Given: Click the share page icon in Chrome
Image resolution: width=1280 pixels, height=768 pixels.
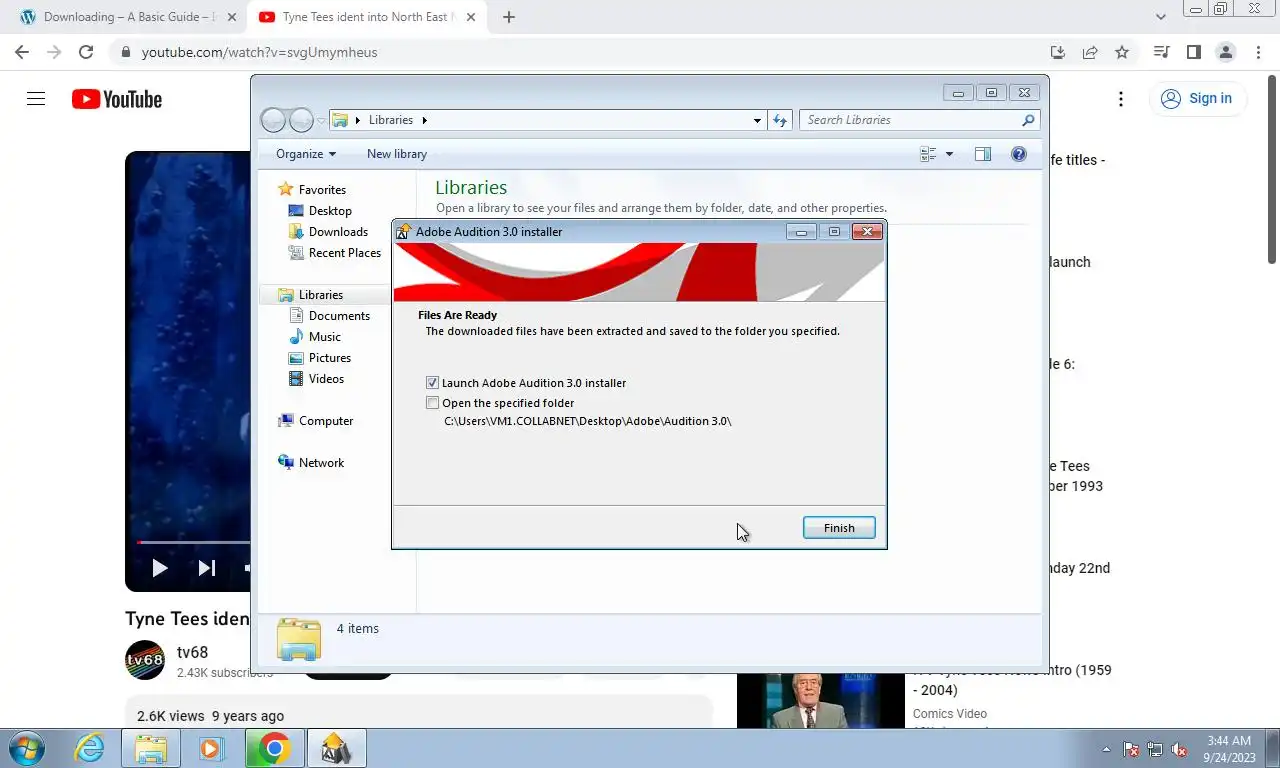Looking at the screenshot, I should pos(1090,52).
